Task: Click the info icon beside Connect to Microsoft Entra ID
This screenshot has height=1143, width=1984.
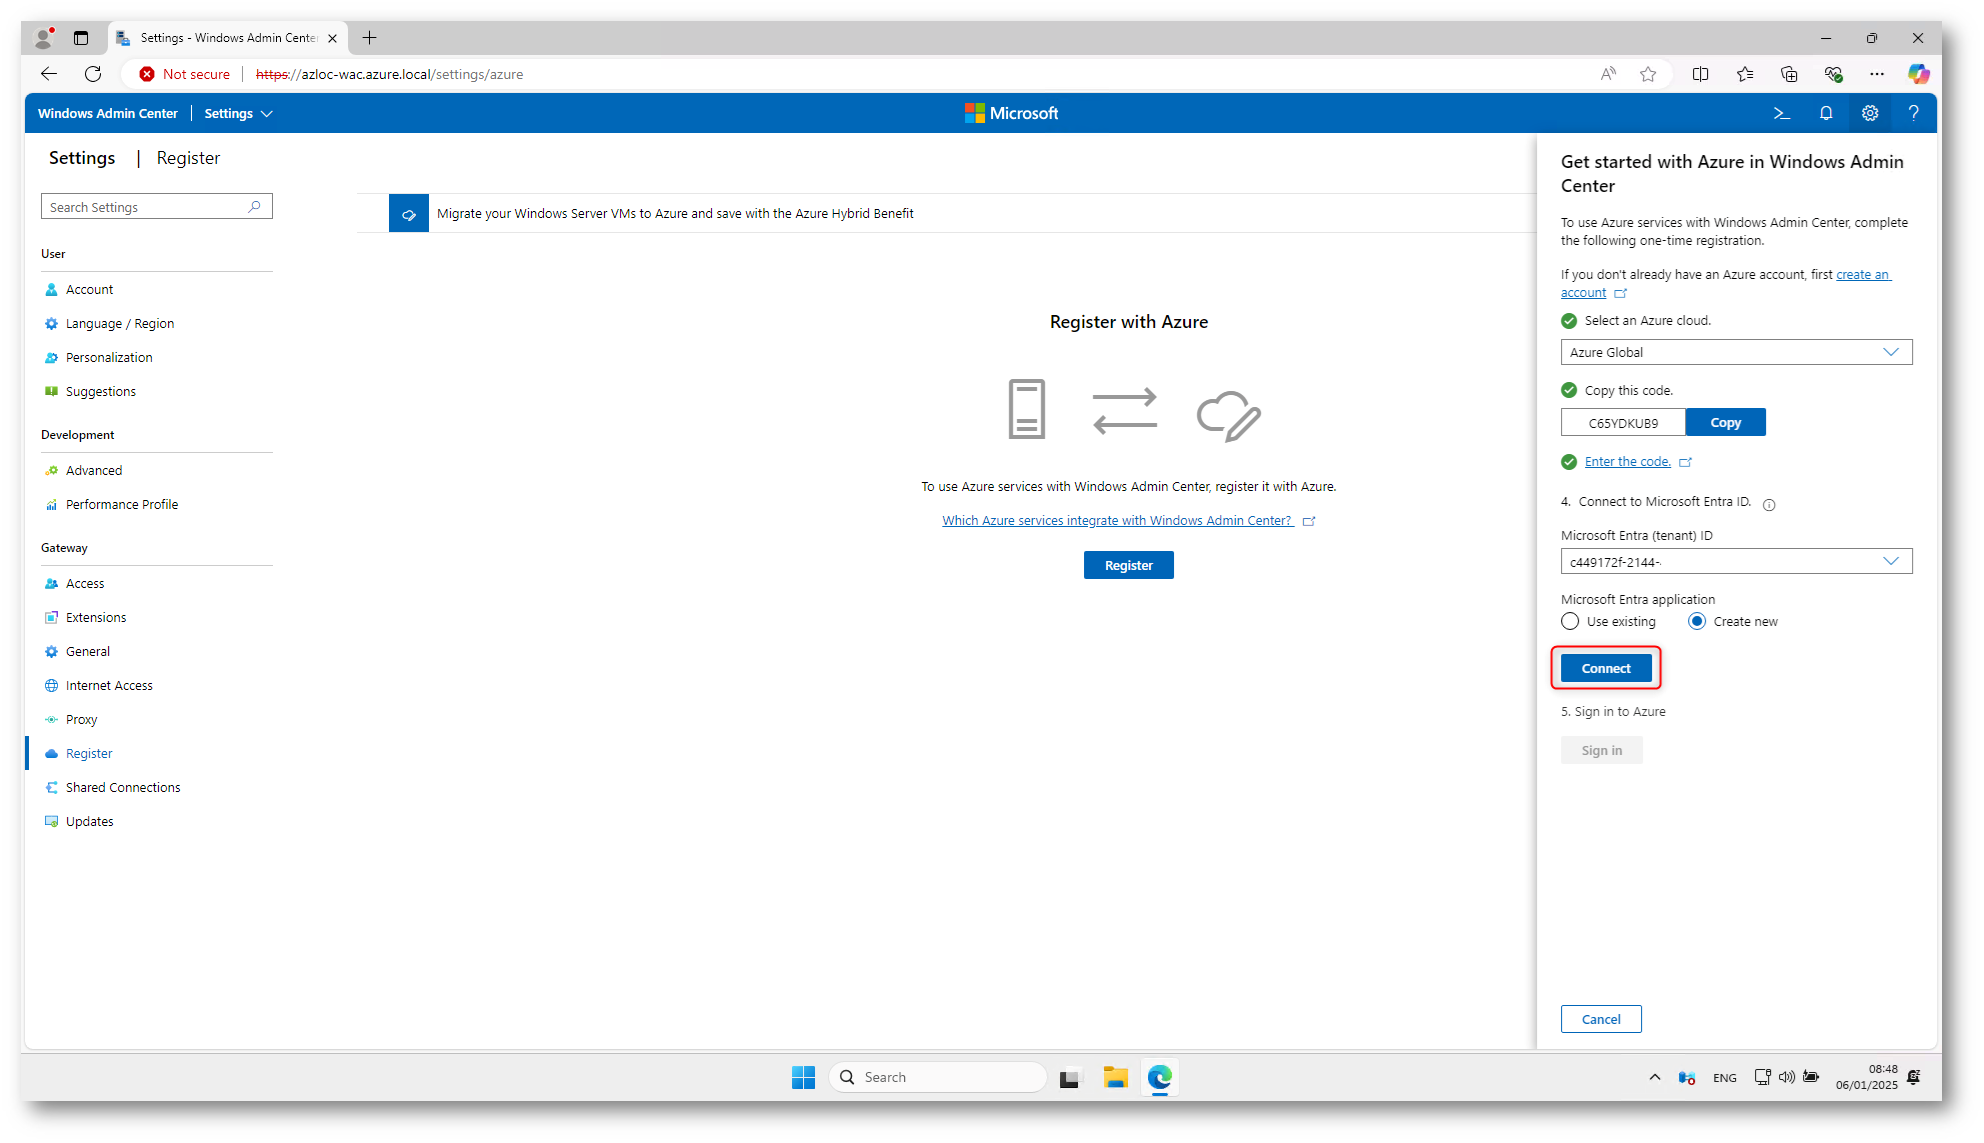Action: (1769, 505)
